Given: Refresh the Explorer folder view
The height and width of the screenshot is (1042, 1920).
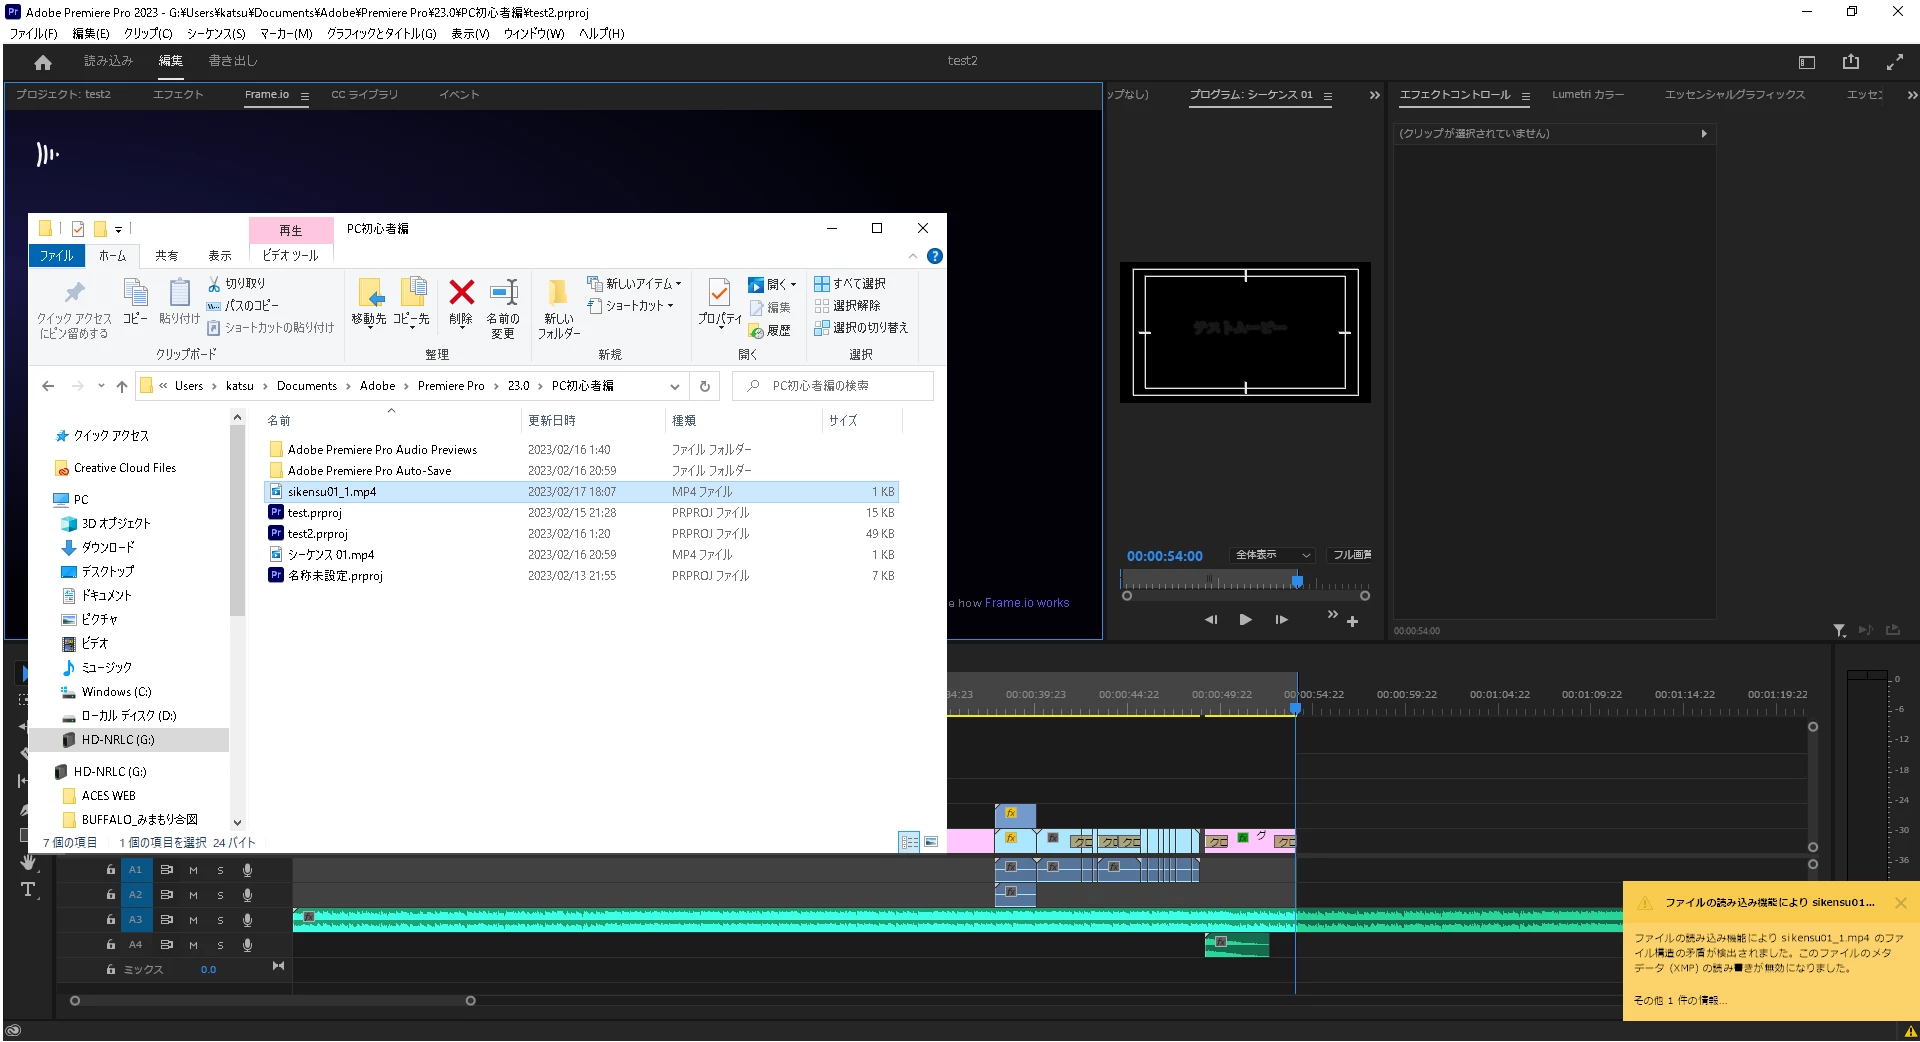Looking at the screenshot, I should tap(705, 386).
